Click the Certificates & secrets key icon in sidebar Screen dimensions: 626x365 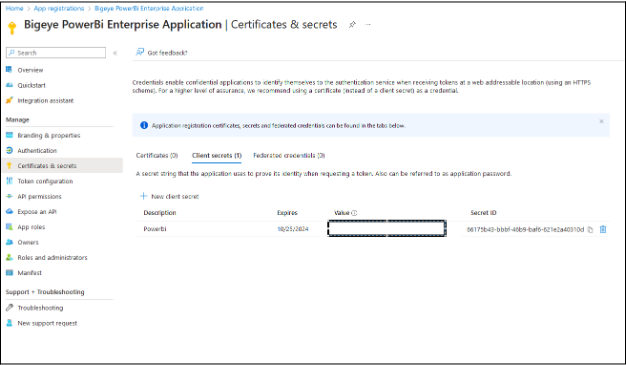click(9, 165)
